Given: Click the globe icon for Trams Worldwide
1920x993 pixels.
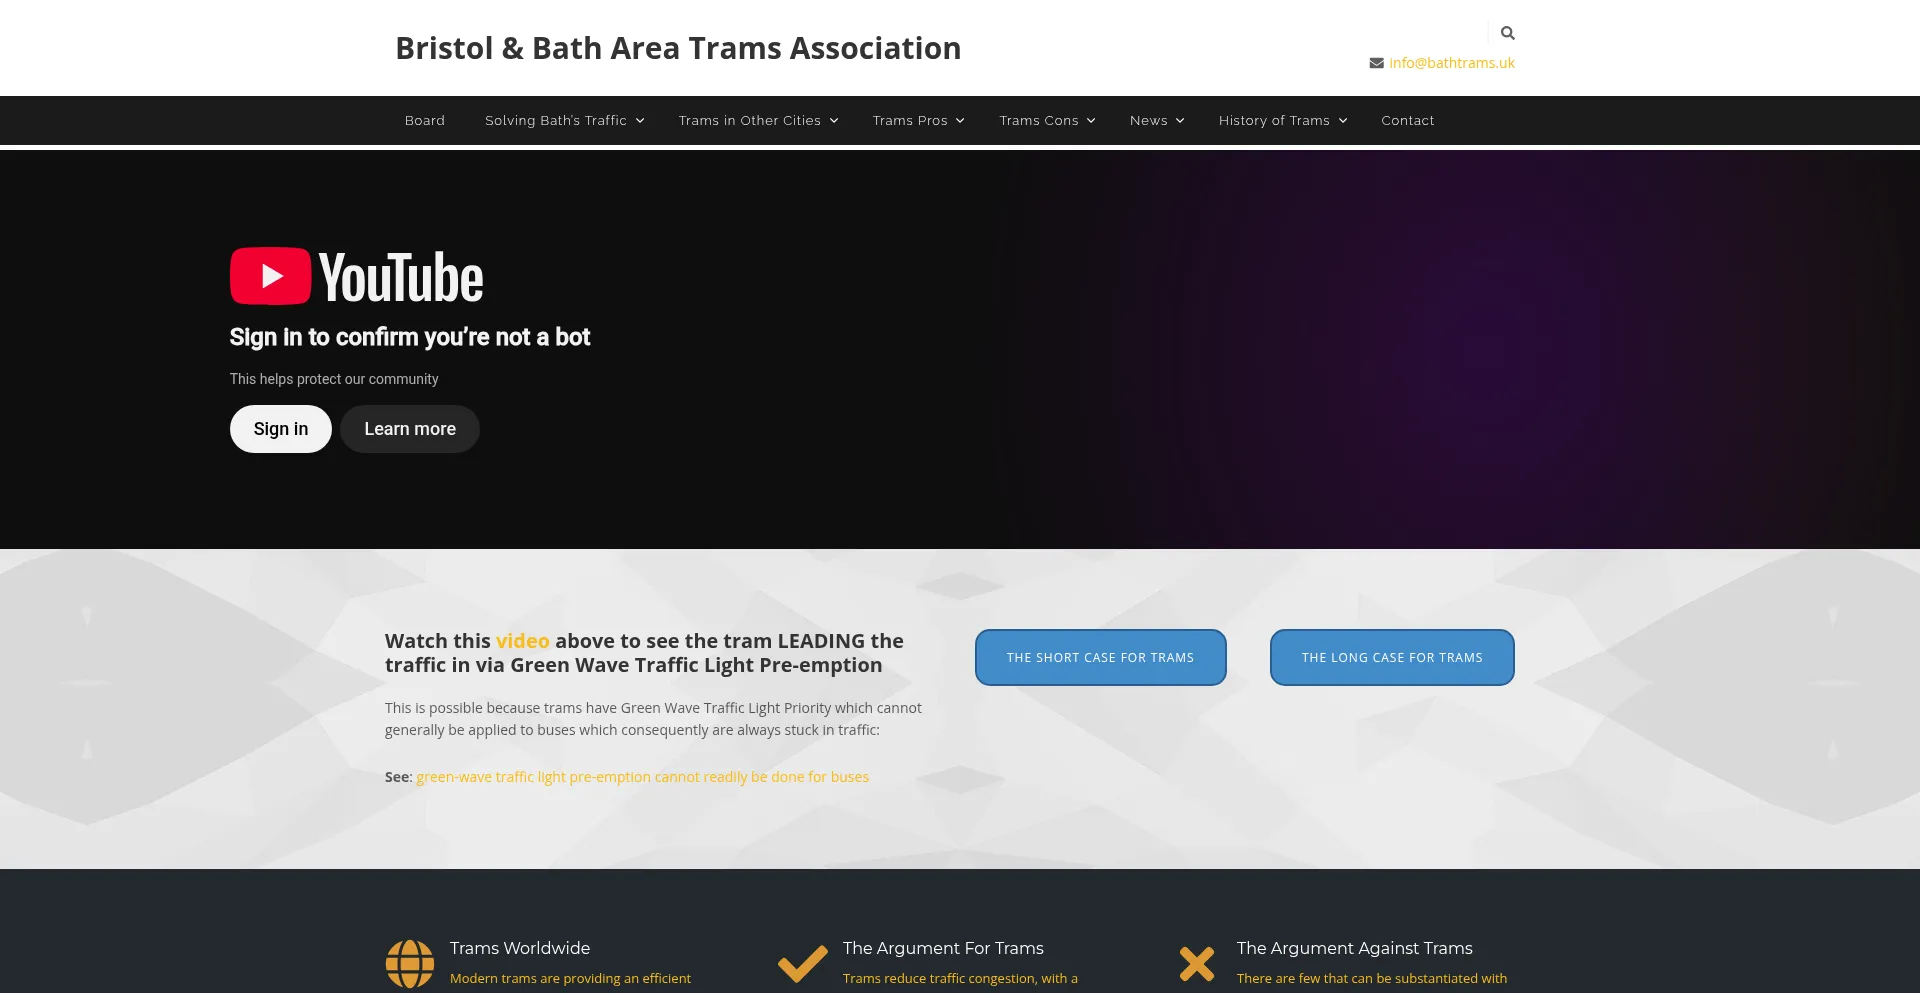Looking at the screenshot, I should (x=410, y=964).
